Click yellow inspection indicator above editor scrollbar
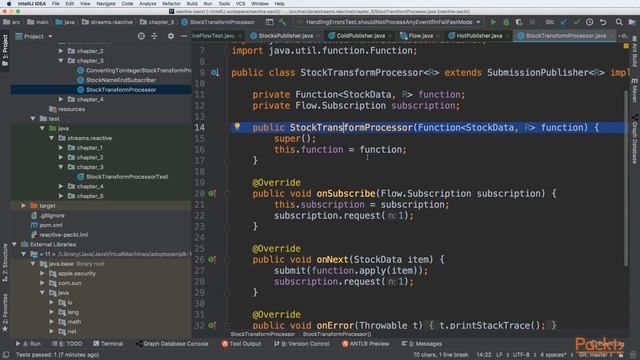This screenshot has width=640, height=360. click(626, 46)
